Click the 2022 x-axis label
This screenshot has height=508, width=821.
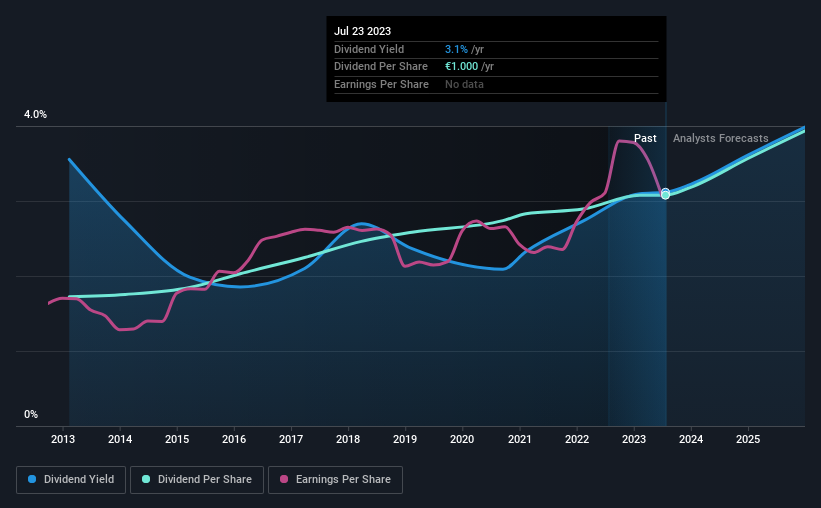[577, 439]
